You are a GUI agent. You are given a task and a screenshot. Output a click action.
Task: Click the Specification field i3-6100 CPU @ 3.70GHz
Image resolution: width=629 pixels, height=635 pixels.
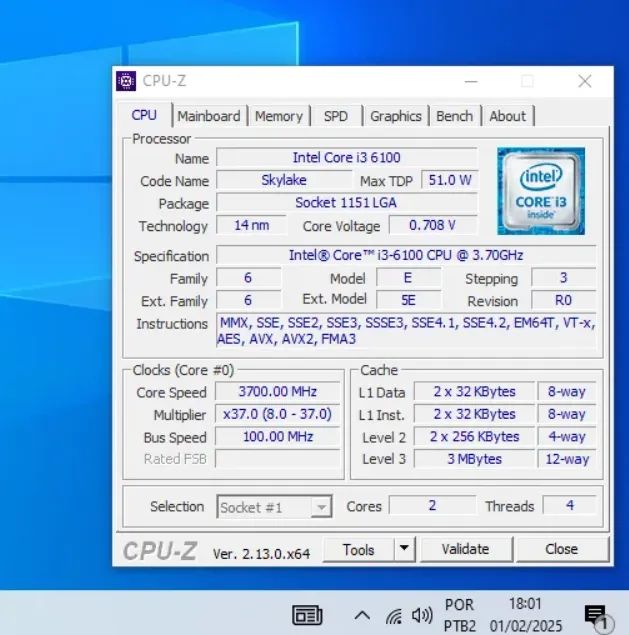coord(406,256)
